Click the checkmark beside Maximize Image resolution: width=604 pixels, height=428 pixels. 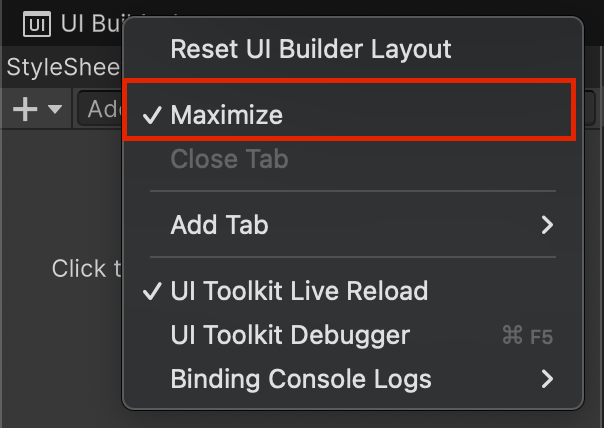click(152, 115)
